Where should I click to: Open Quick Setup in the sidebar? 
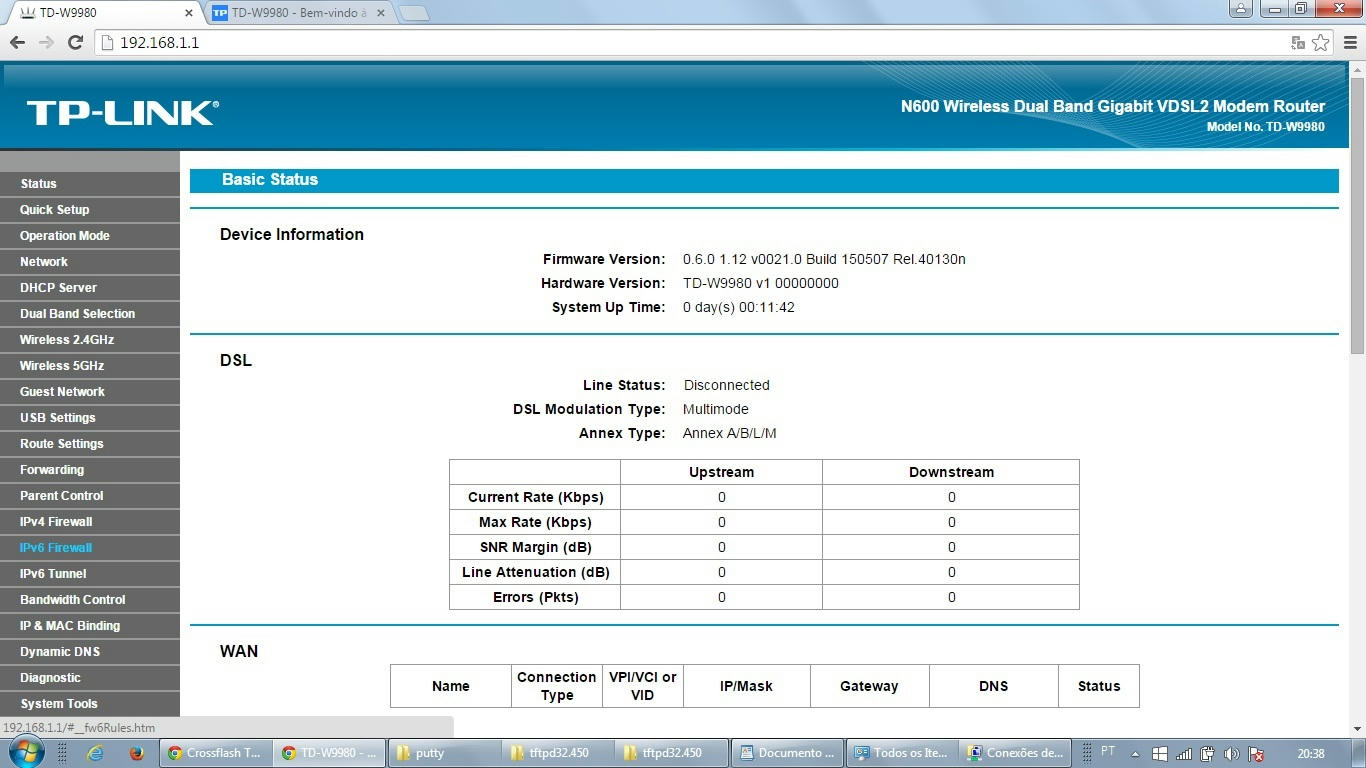click(90, 209)
